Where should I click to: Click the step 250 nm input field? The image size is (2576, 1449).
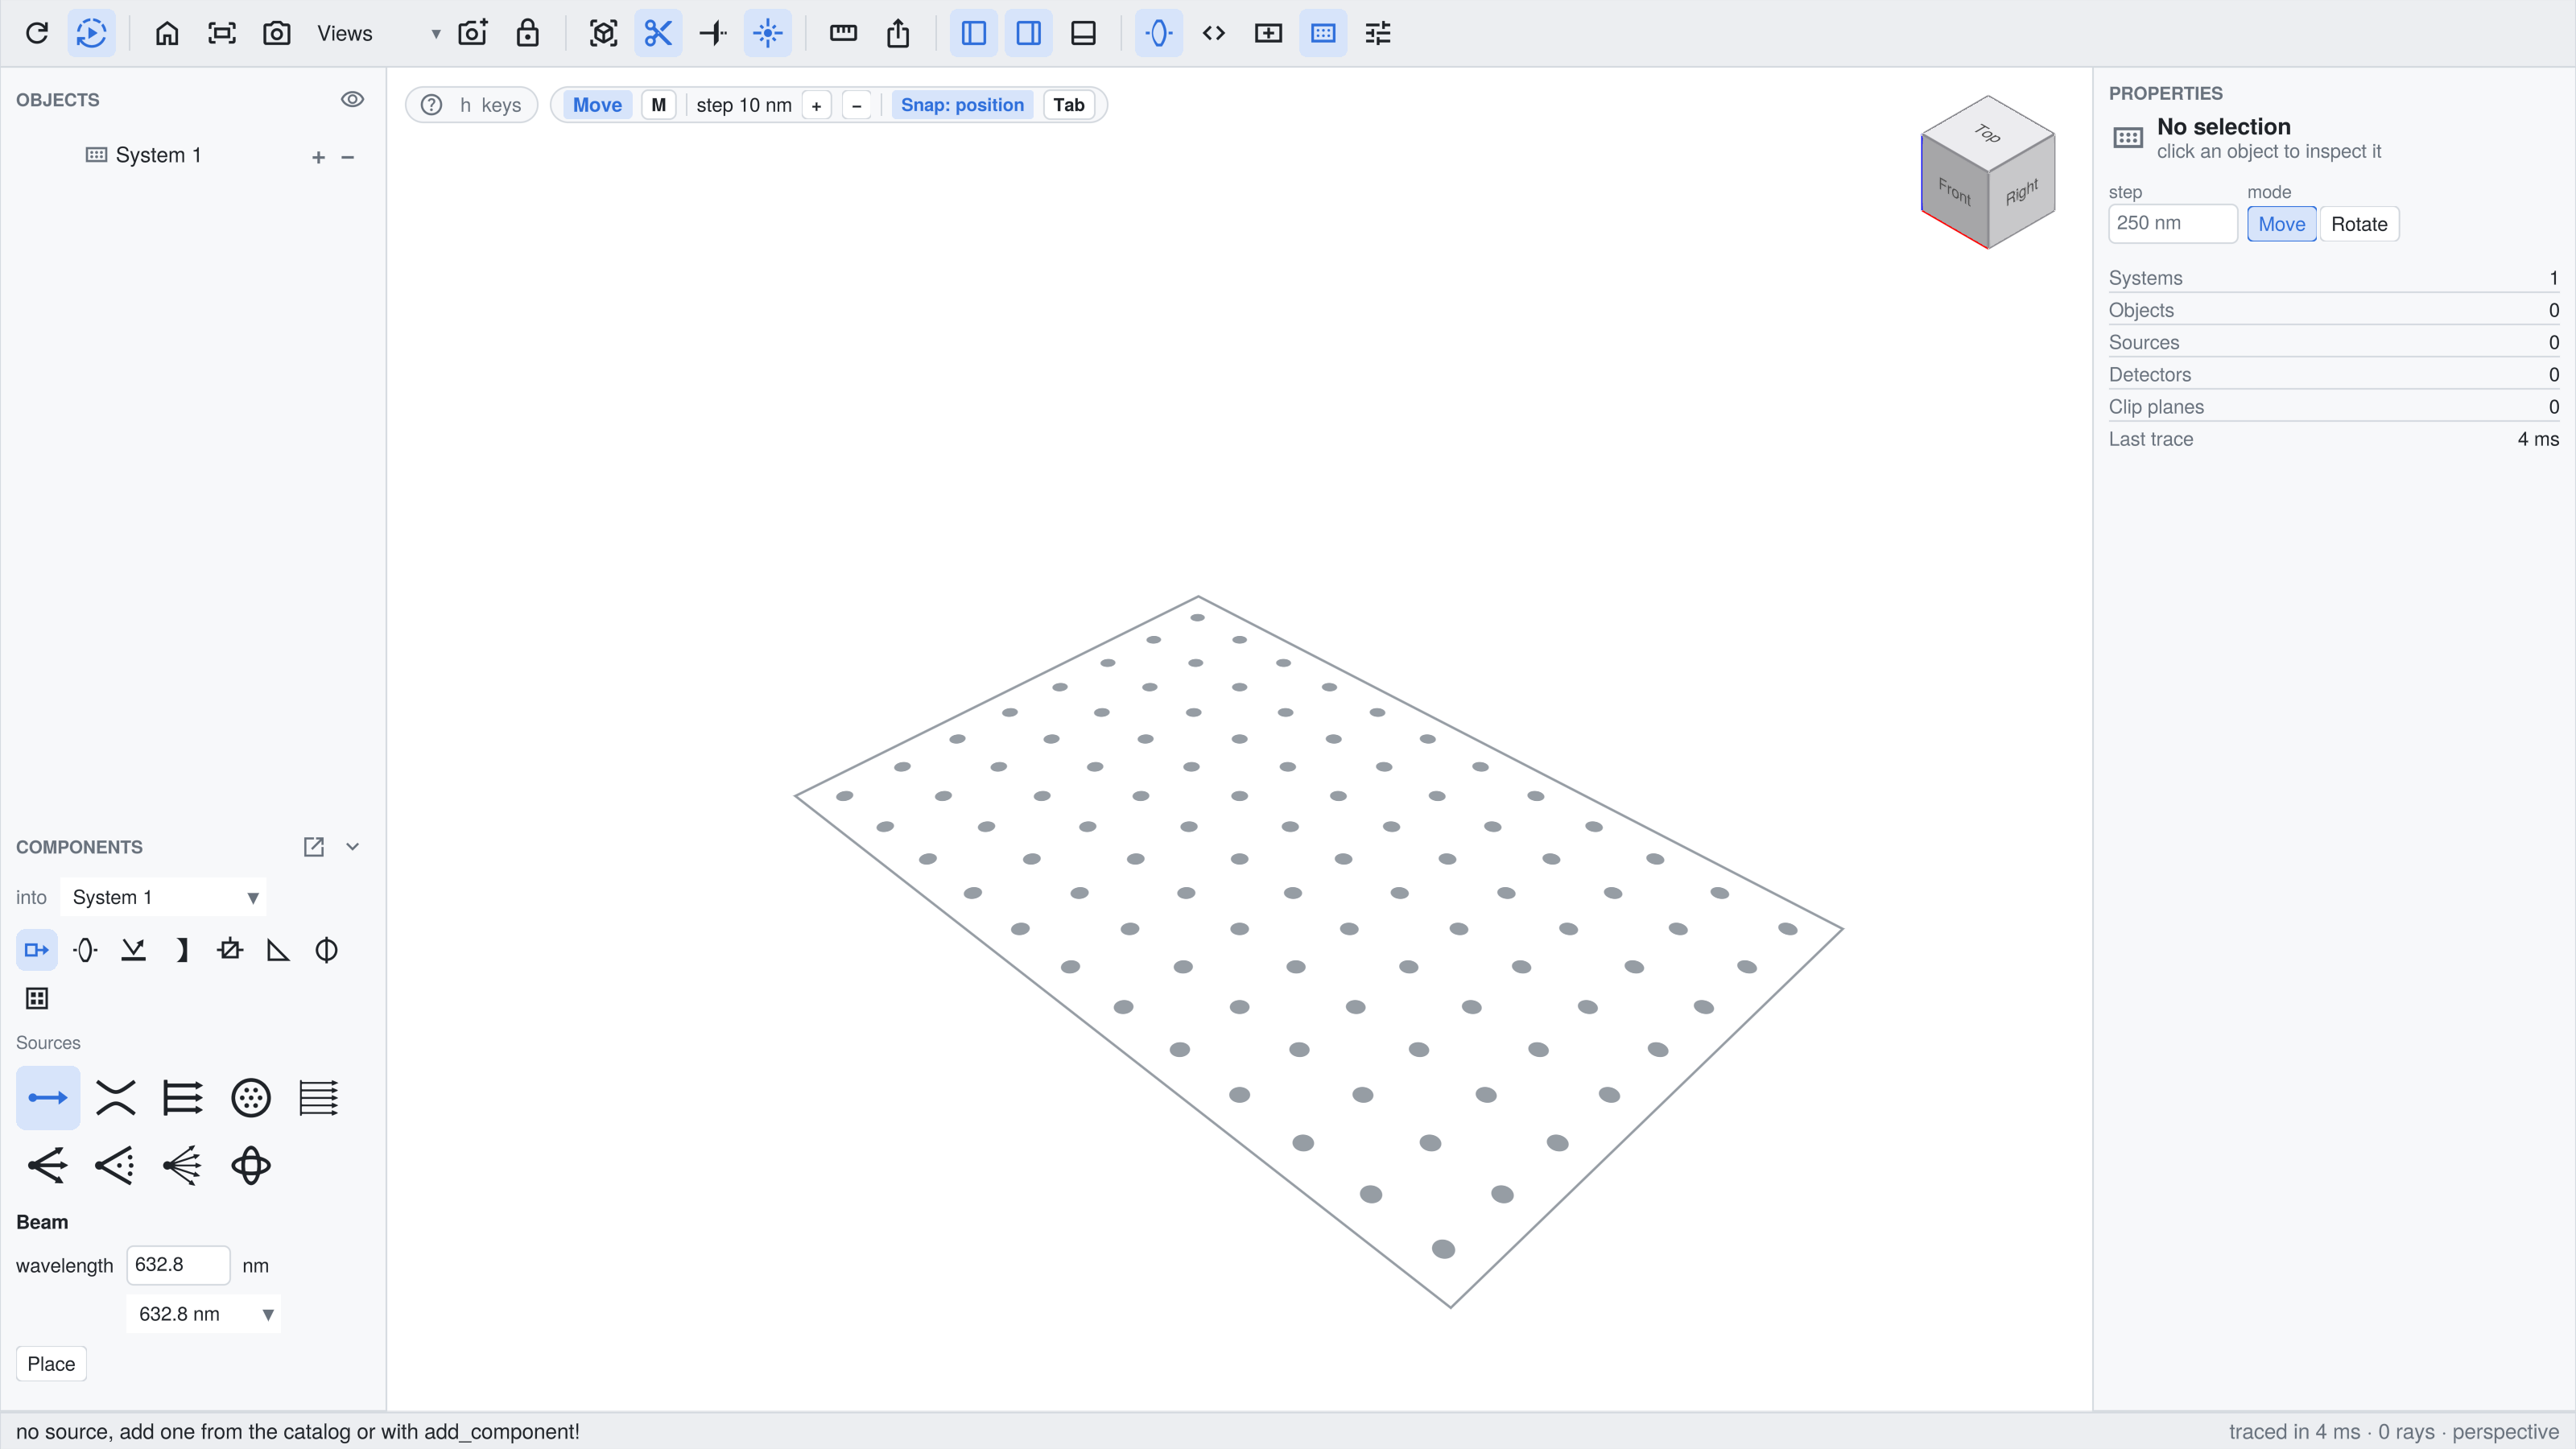pos(2173,223)
